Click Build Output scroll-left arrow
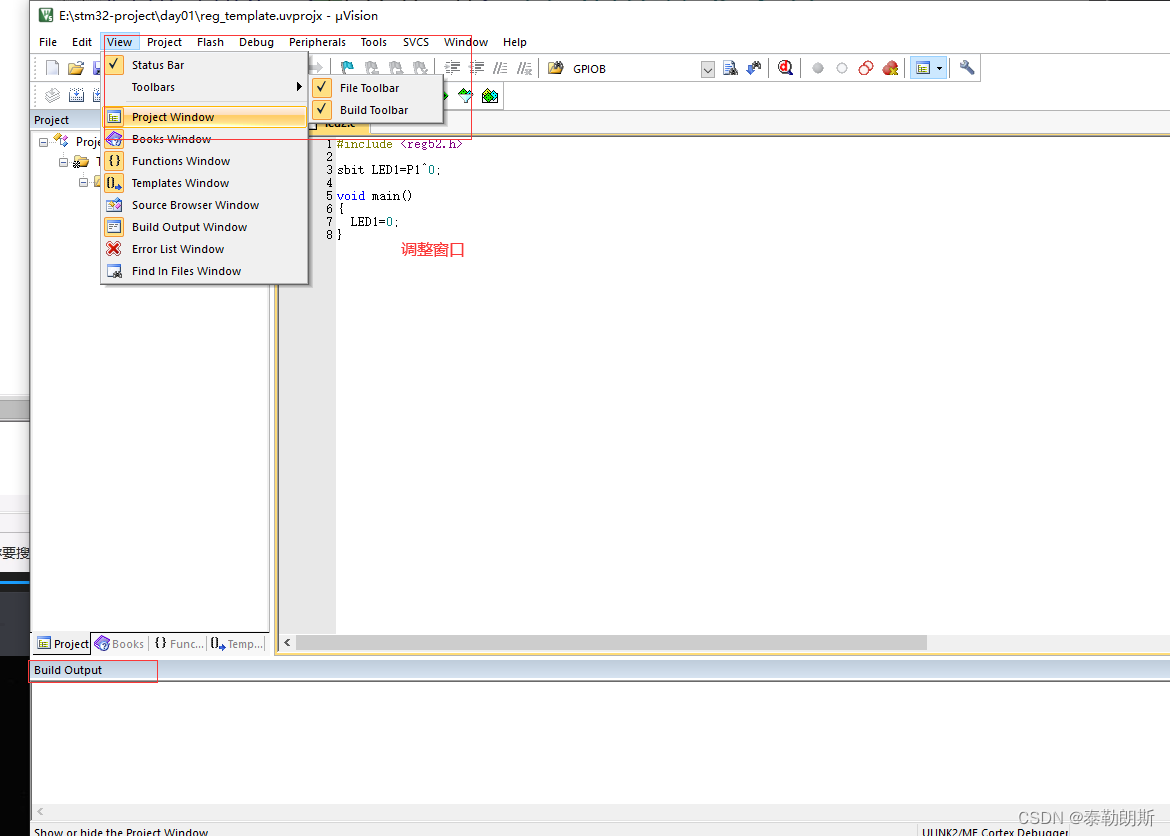The height and width of the screenshot is (836, 1170). coord(40,811)
